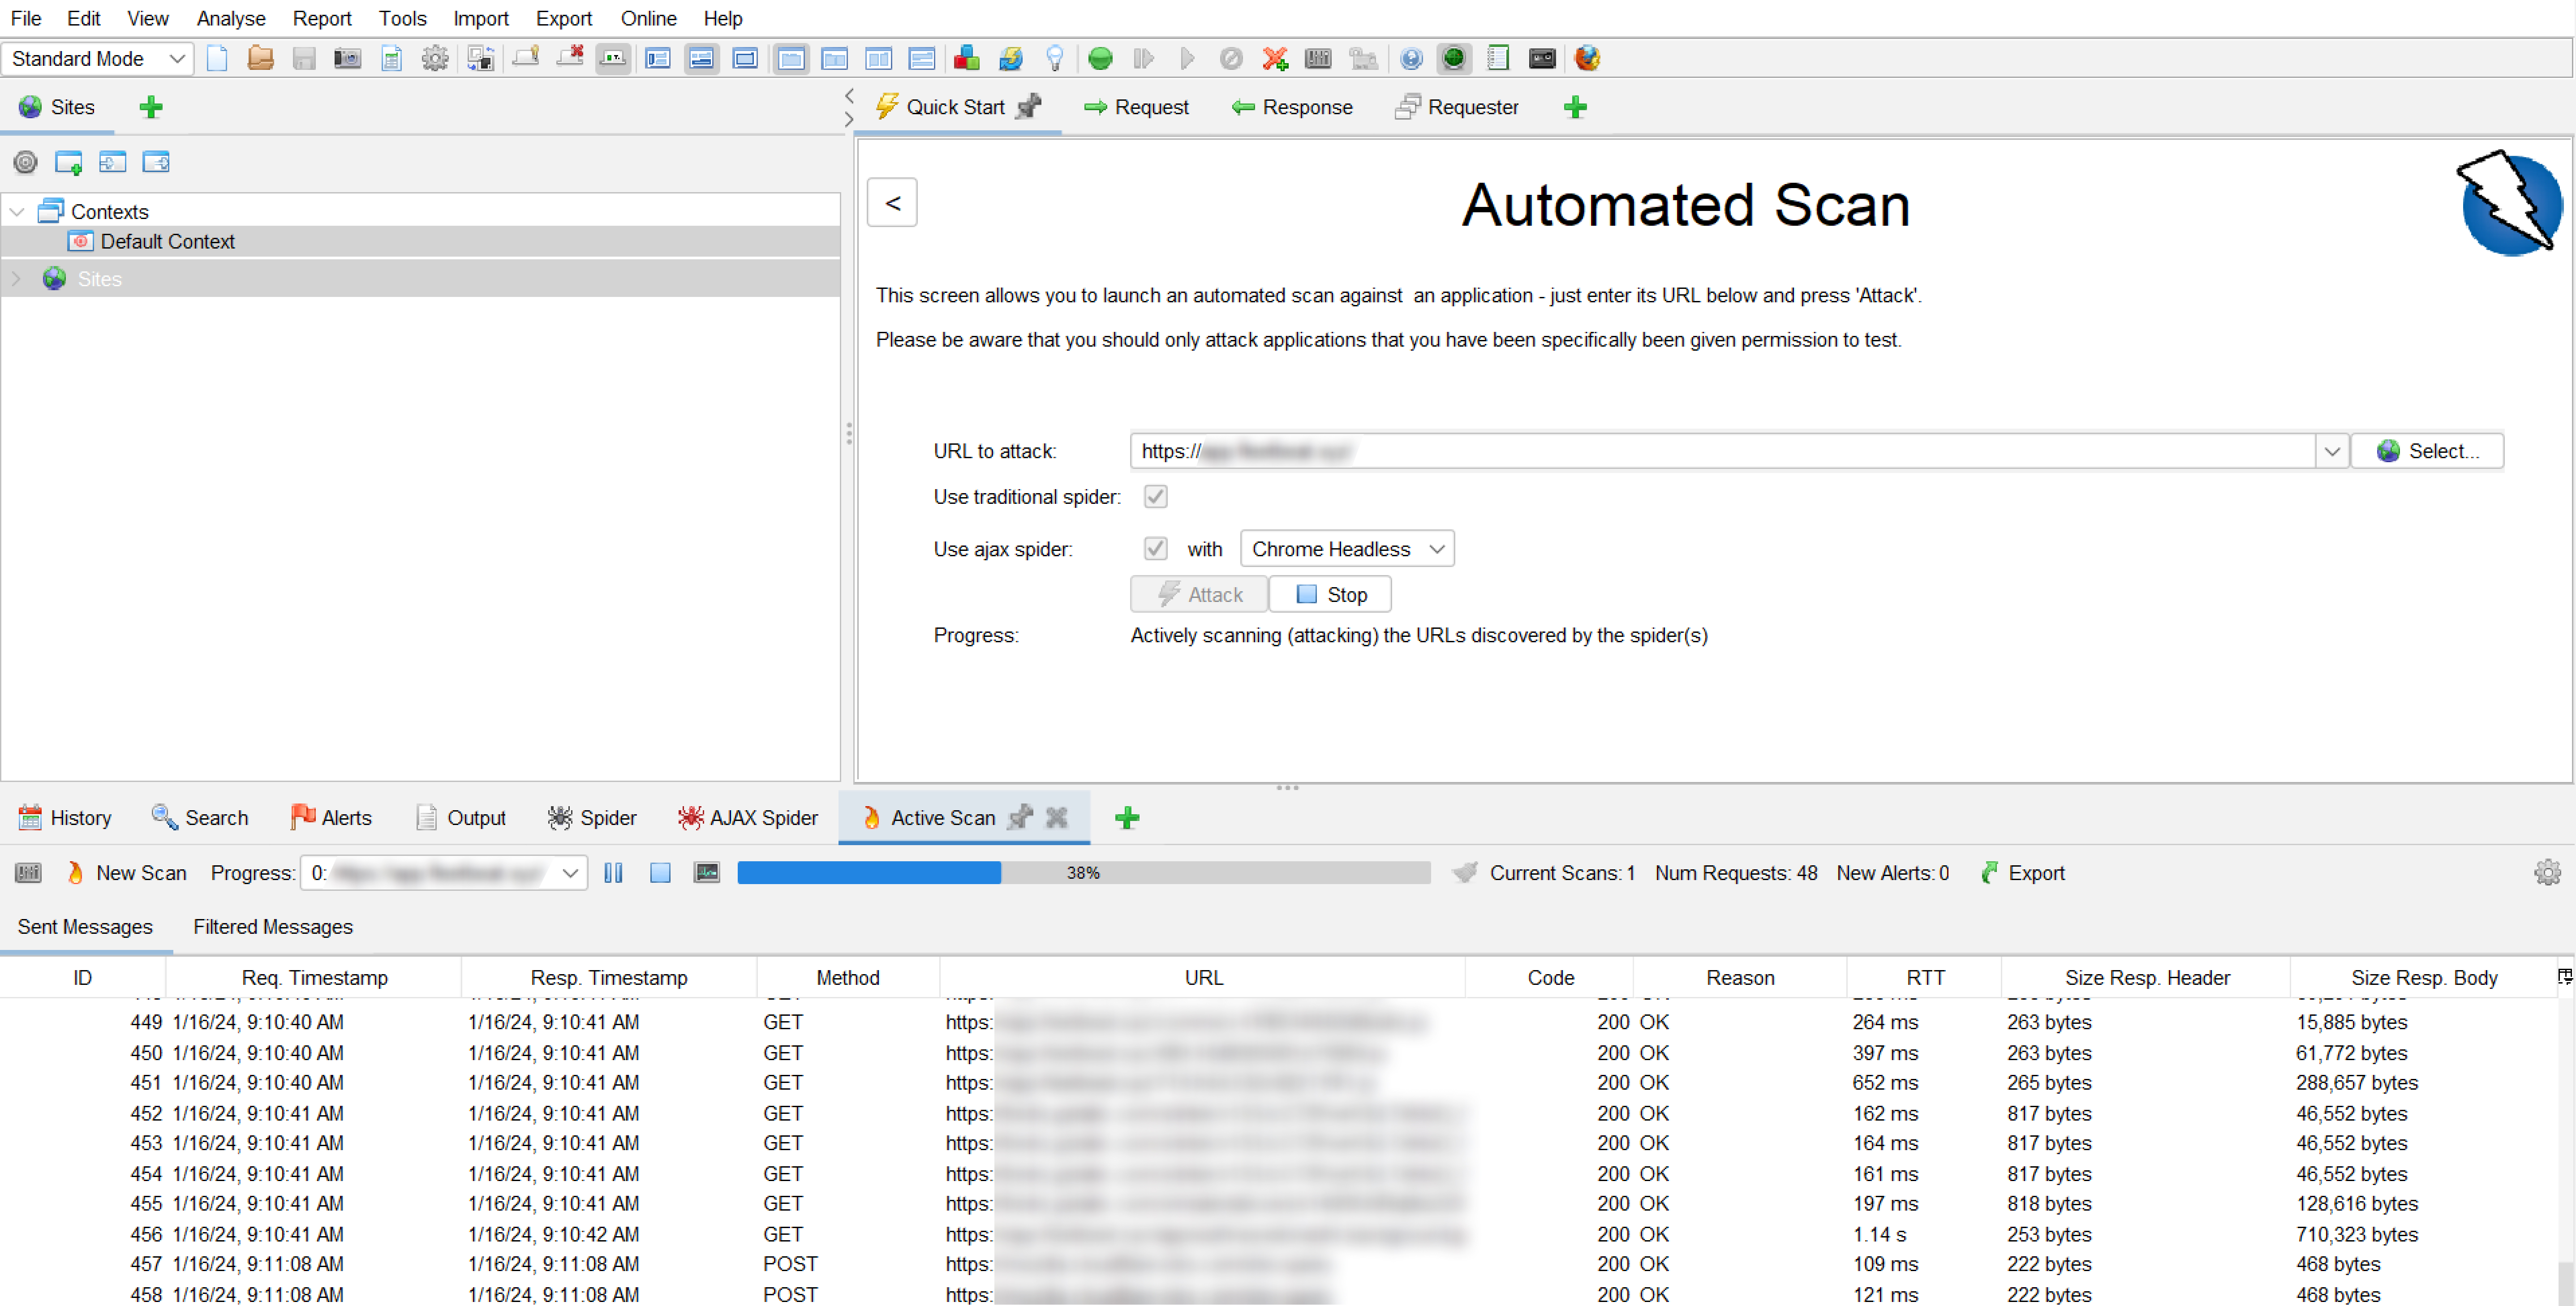Click the Manage Add-ons colored blocks icon
The image size is (2576, 1306).
click(966, 58)
